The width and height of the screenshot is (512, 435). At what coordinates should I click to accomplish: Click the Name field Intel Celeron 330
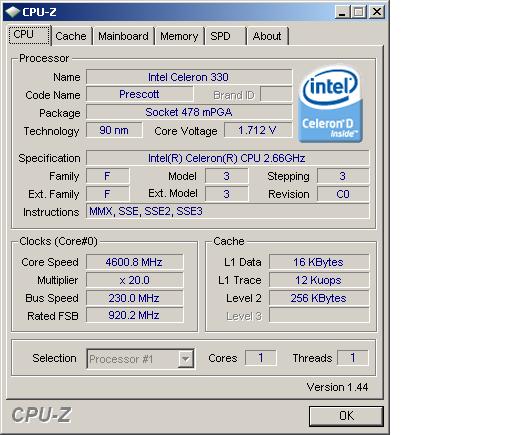click(x=189, y=77)
